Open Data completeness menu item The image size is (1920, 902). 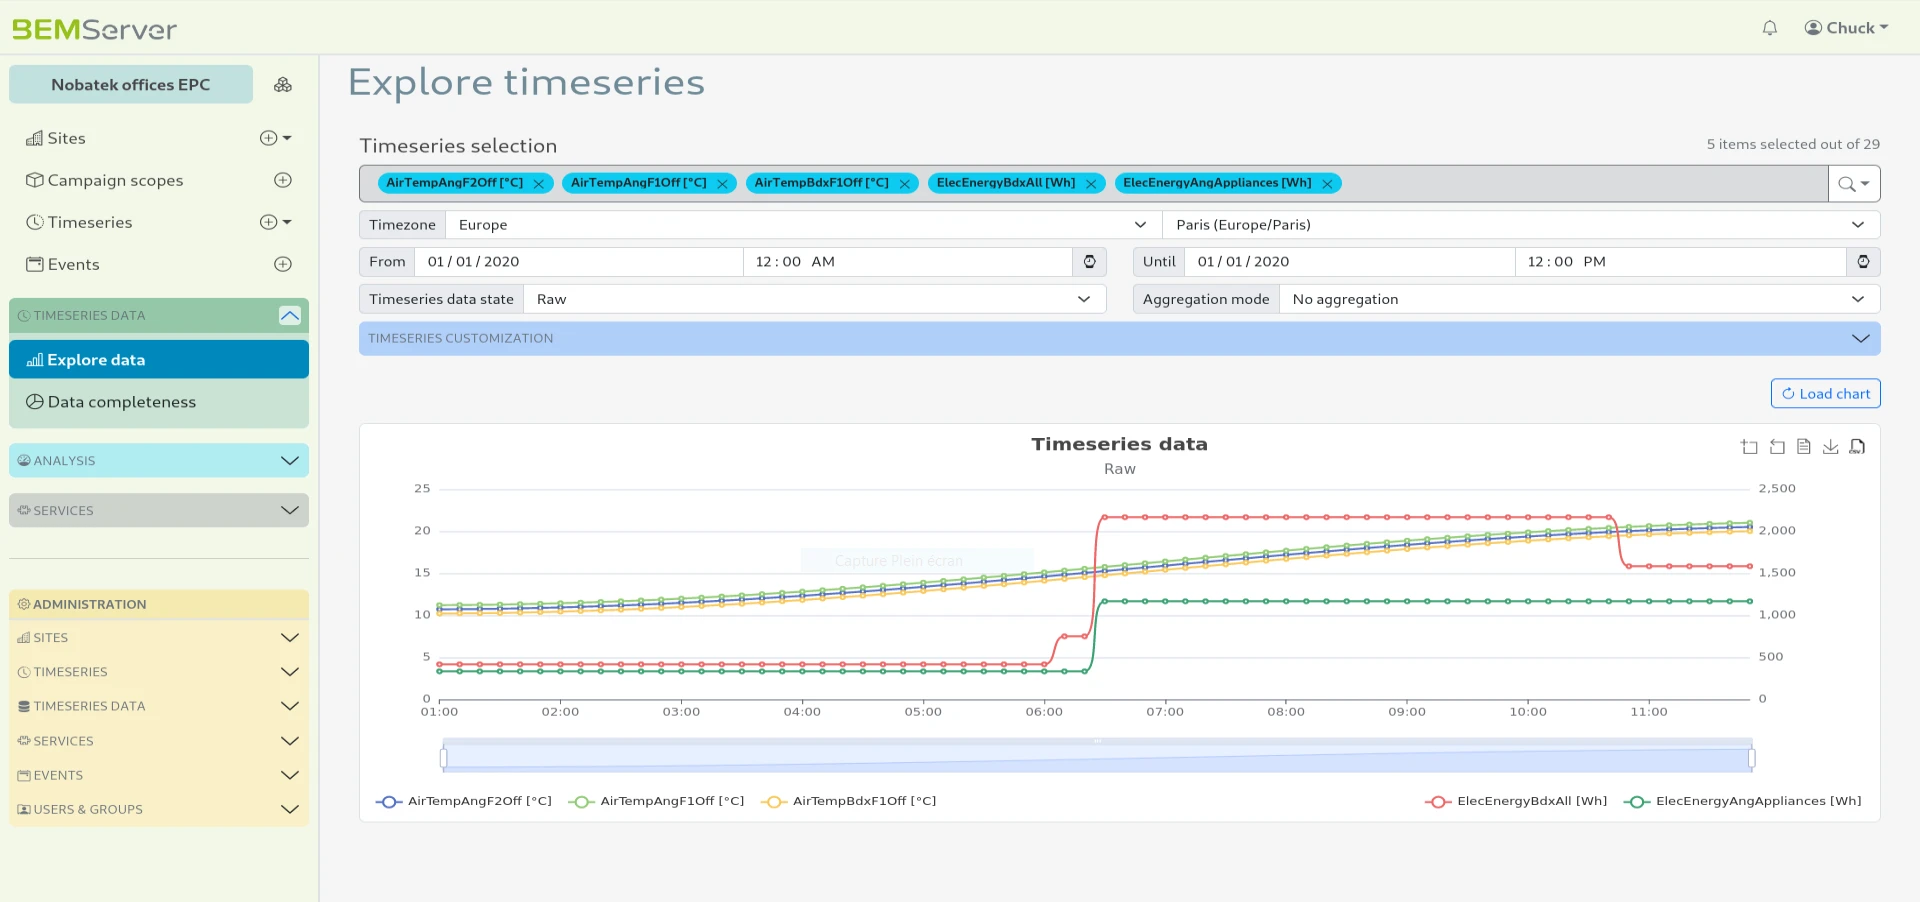coord(159,402)
